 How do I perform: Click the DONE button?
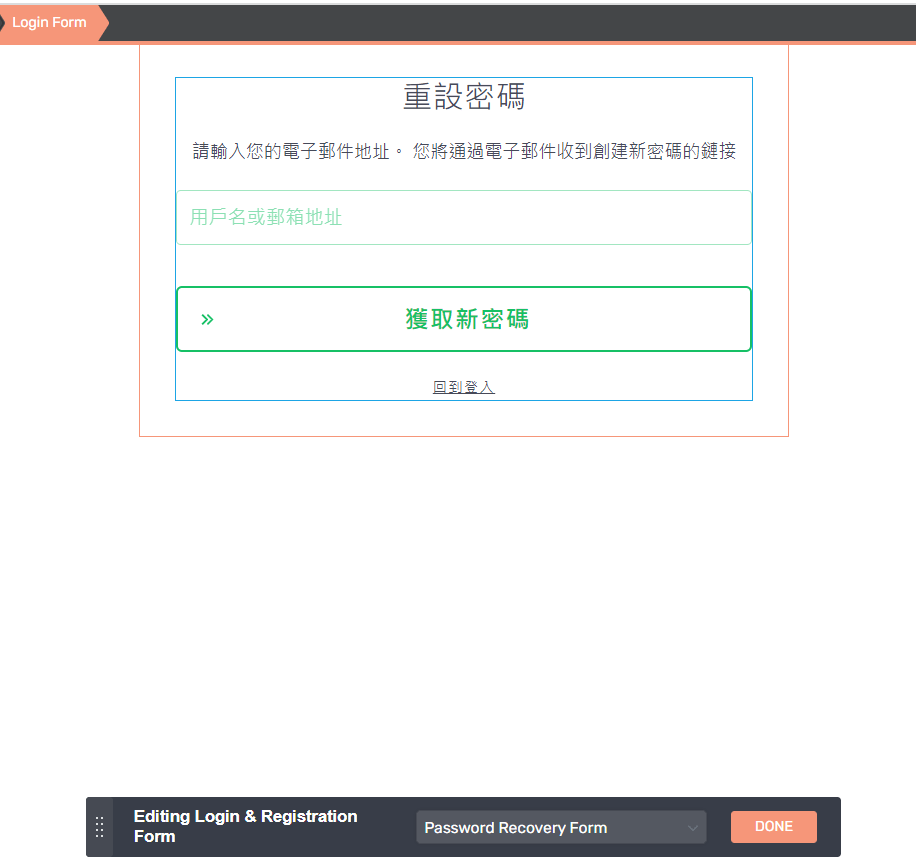coord(773,827)
